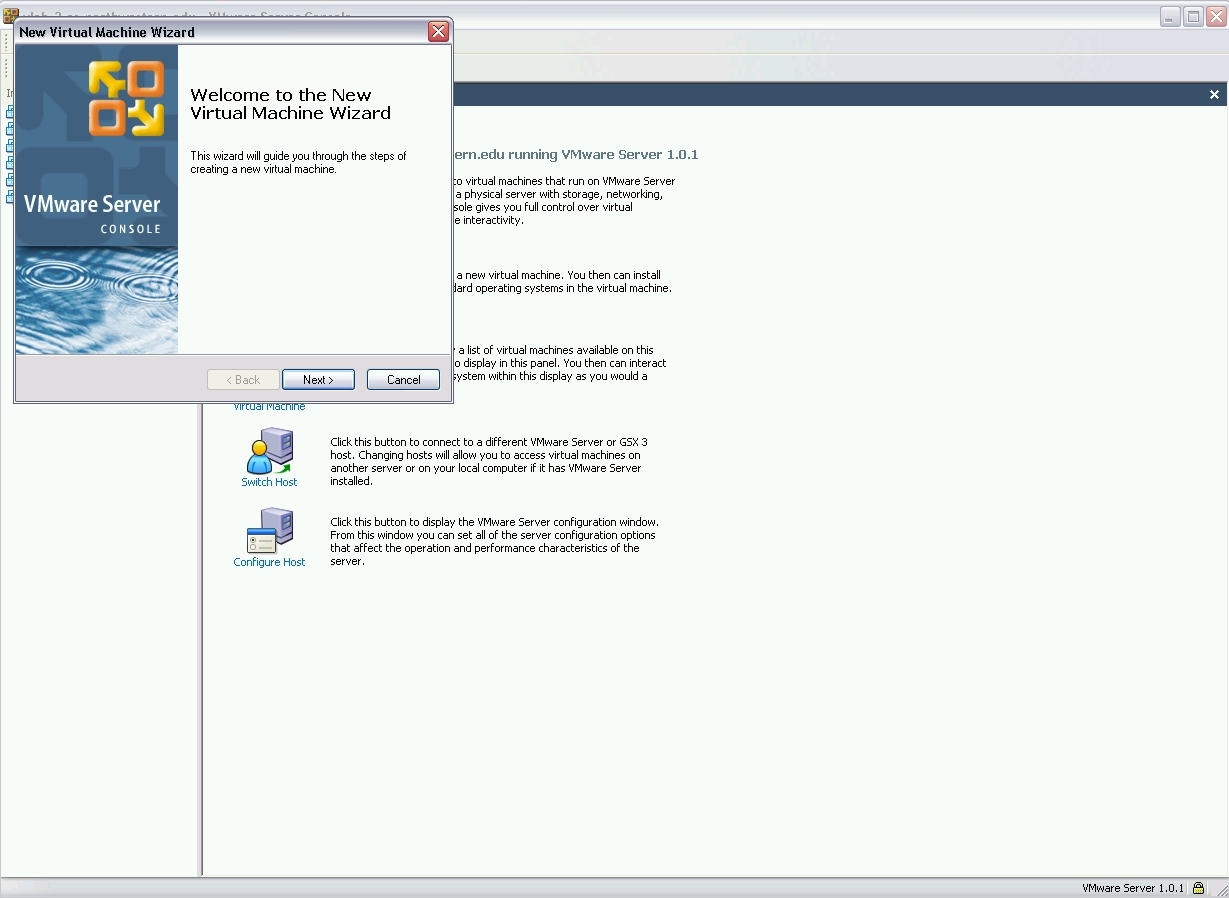Cancel the New Virtual Machine Wizard

[403, 380]
